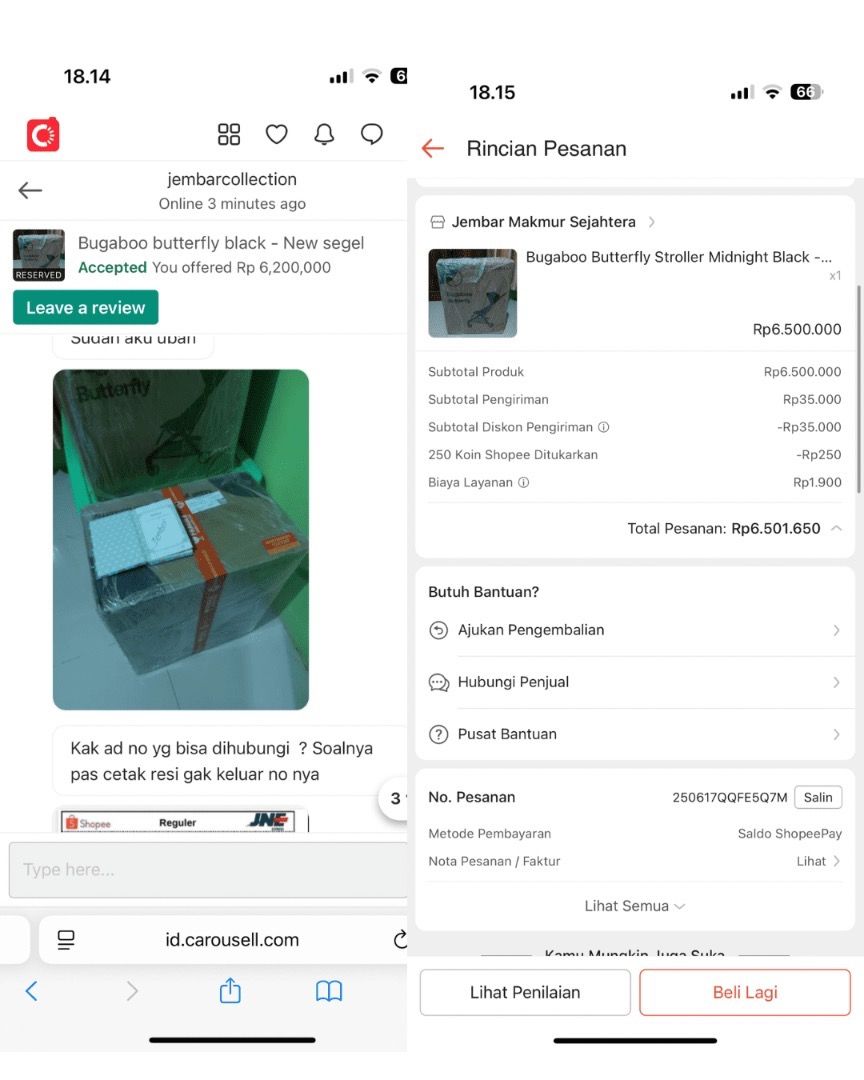The width and height of the screenshot is (864, 1080).
Task: Collapse the Total Pesanan breakdown
Action: [x=836, y=528]
